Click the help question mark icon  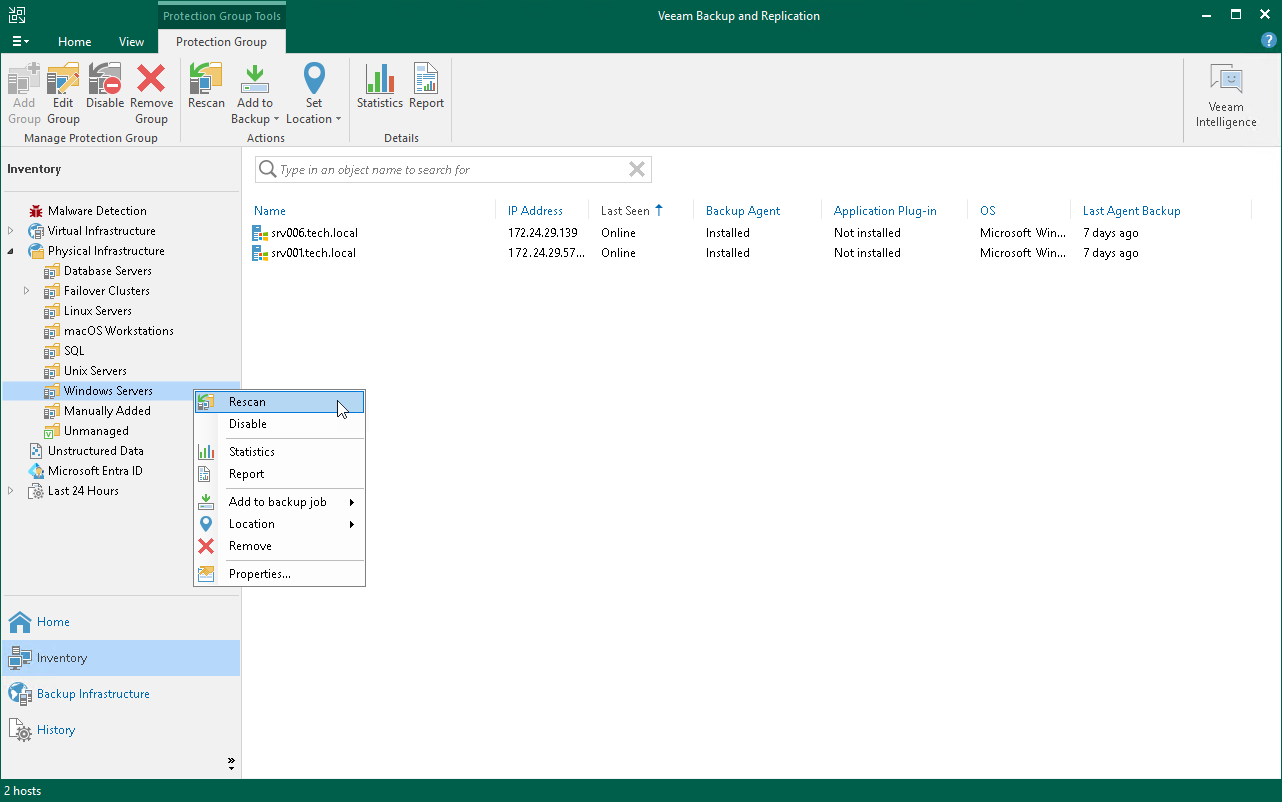pyautogui.click(x=1268, y=41)
